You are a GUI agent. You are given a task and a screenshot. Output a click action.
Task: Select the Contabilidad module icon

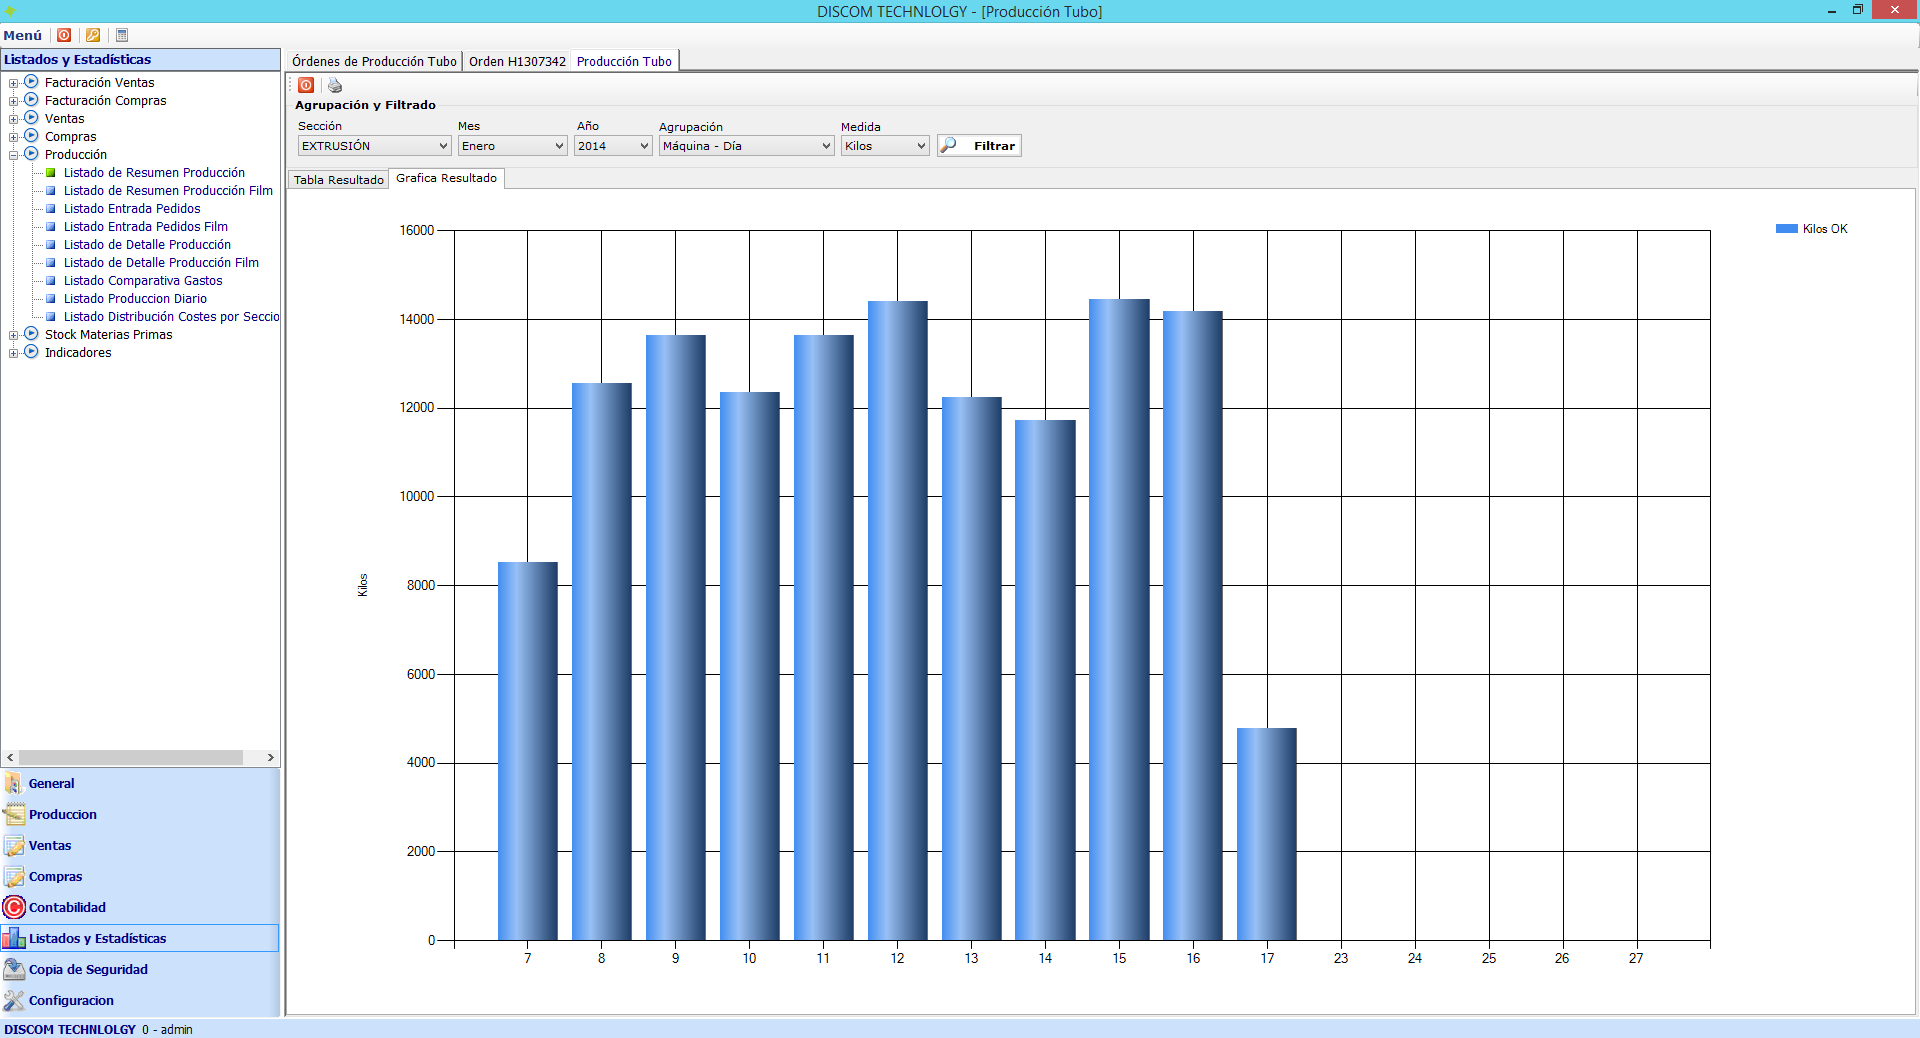click(x=14, y=907)
